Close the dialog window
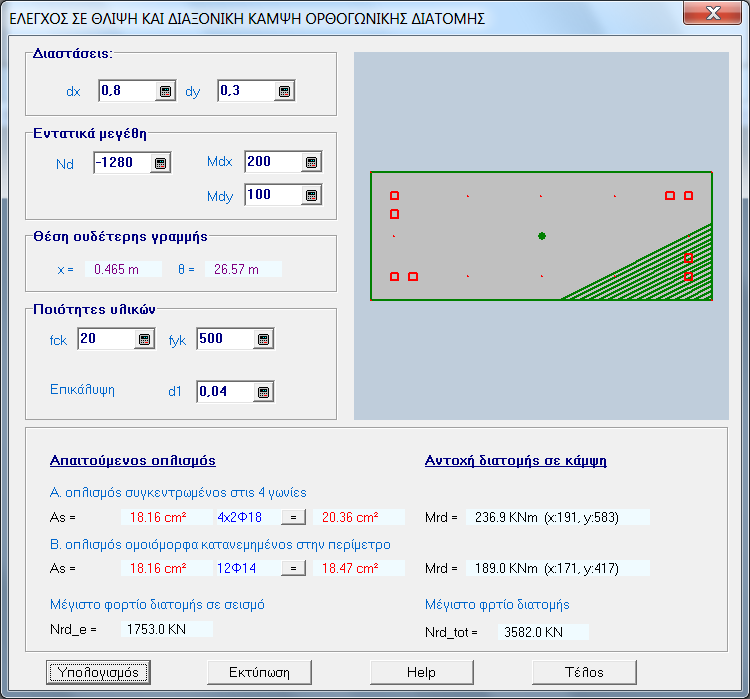Screen dimensions: 750x699 710,14
